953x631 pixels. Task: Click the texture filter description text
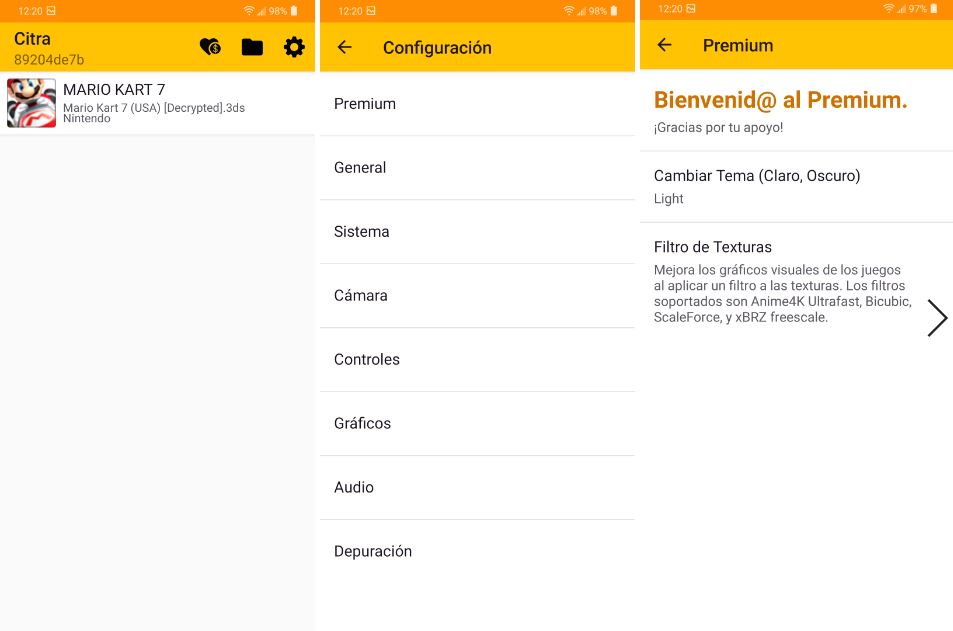coord(783,294)
